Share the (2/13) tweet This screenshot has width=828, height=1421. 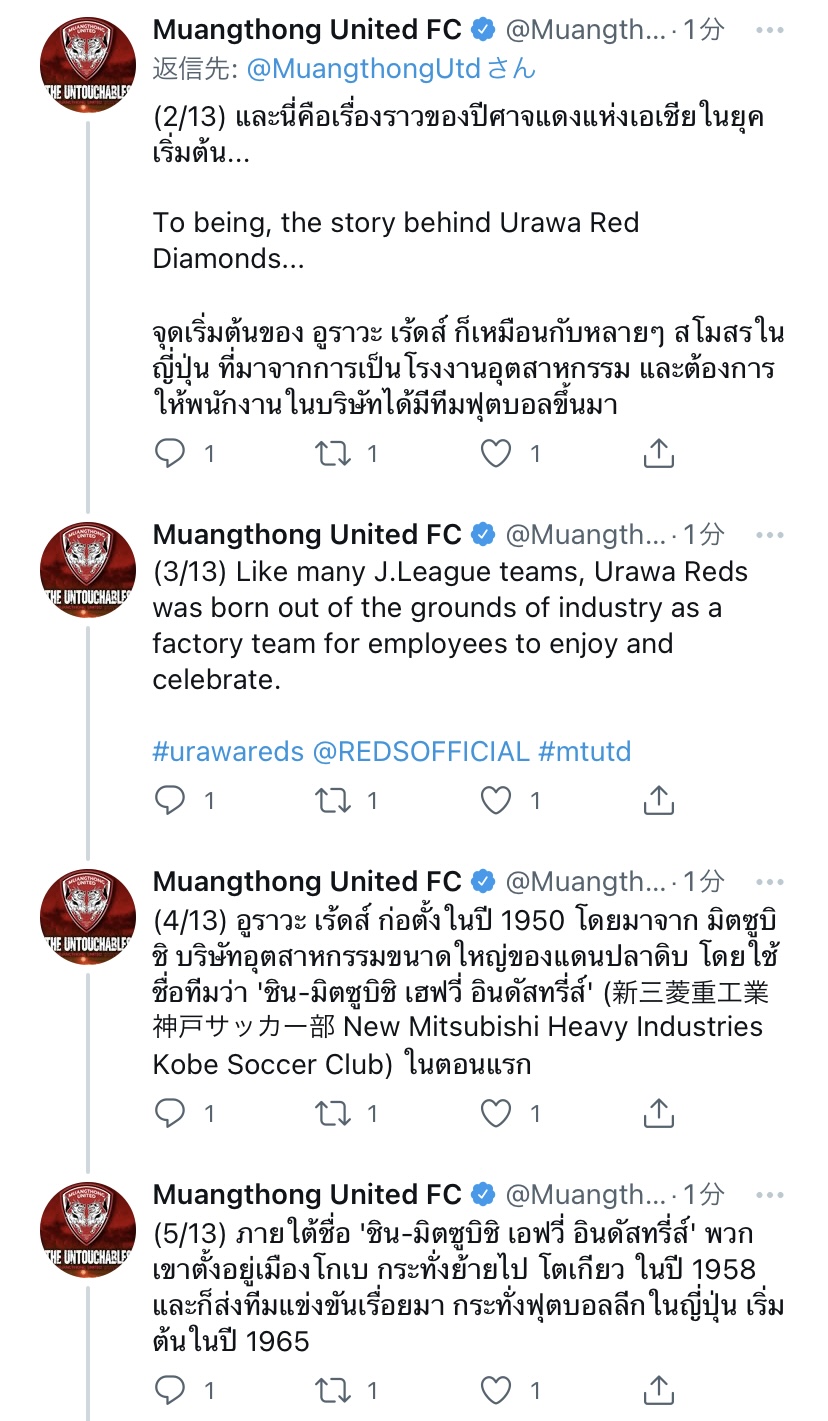tap(658, 454)
